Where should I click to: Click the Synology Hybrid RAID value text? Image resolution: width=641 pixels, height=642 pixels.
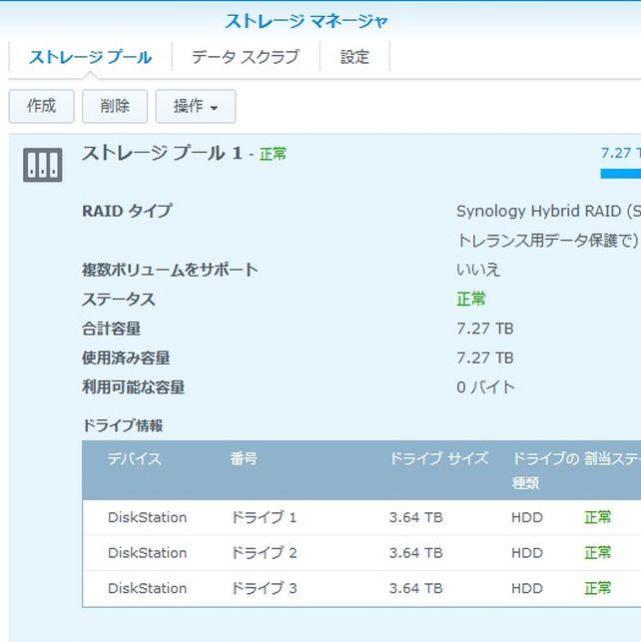point(548,211)
